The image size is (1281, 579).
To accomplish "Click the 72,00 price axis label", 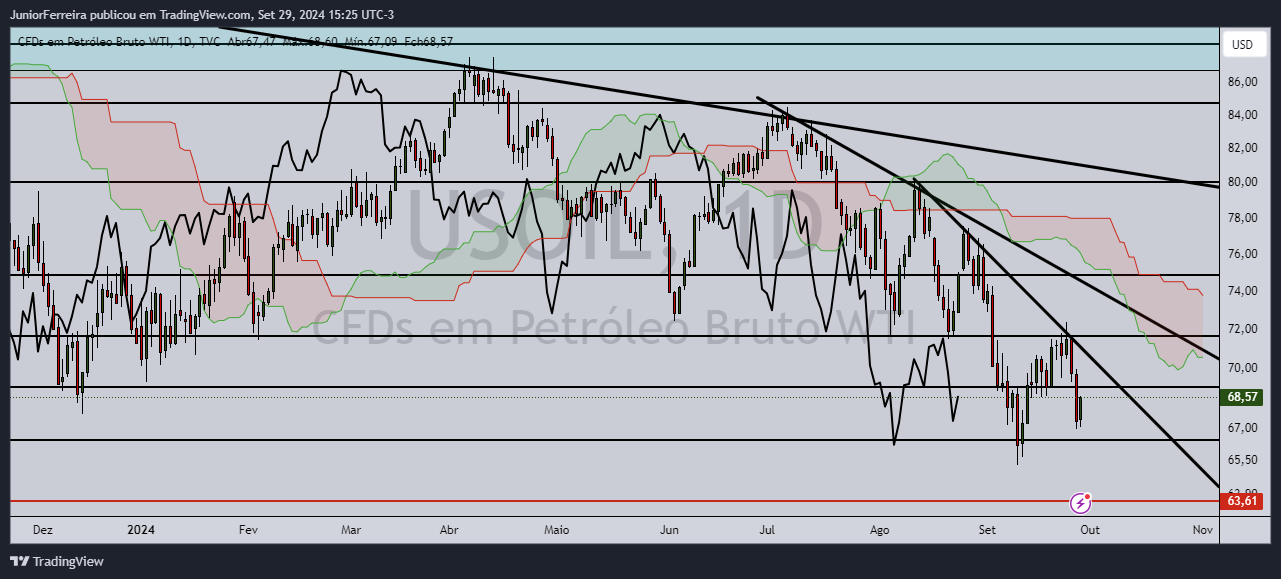I will [x=1242, y=329].
